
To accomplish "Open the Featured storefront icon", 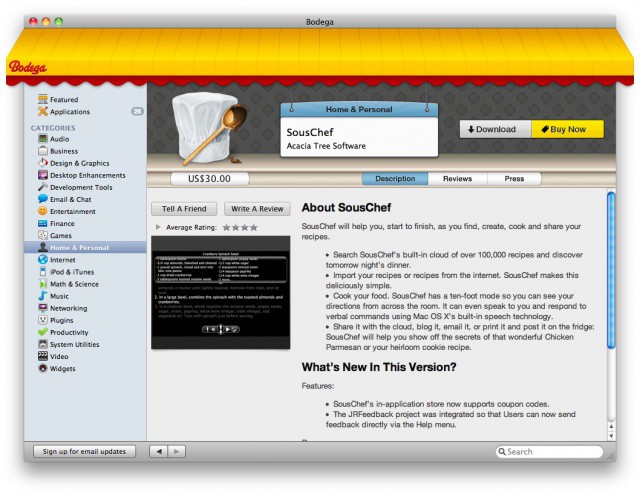I will (43, 99).
